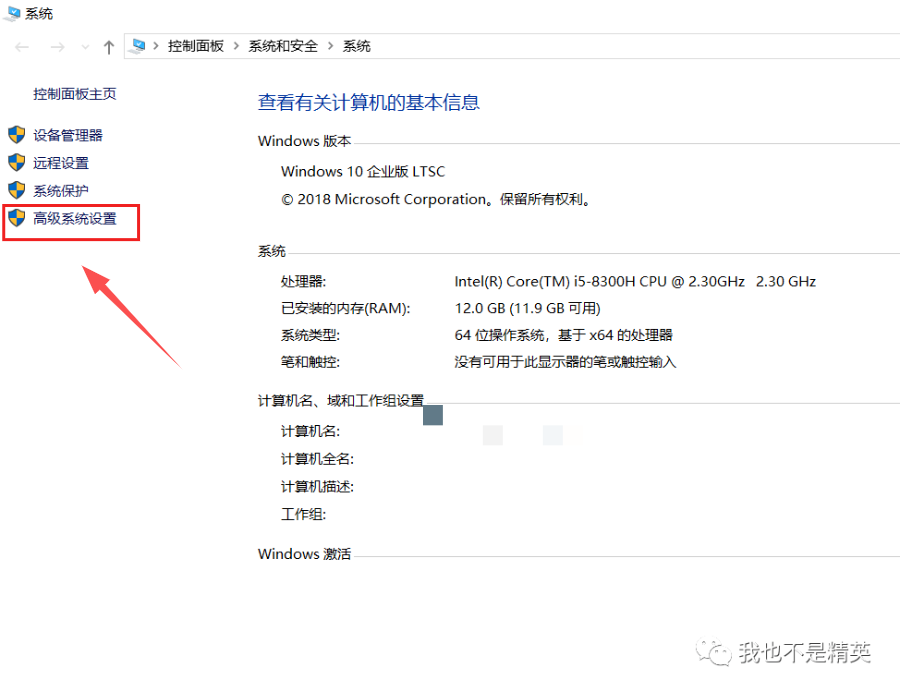Open the 控制面板主页 link
900x692 pixels.
tap(75, 94)
